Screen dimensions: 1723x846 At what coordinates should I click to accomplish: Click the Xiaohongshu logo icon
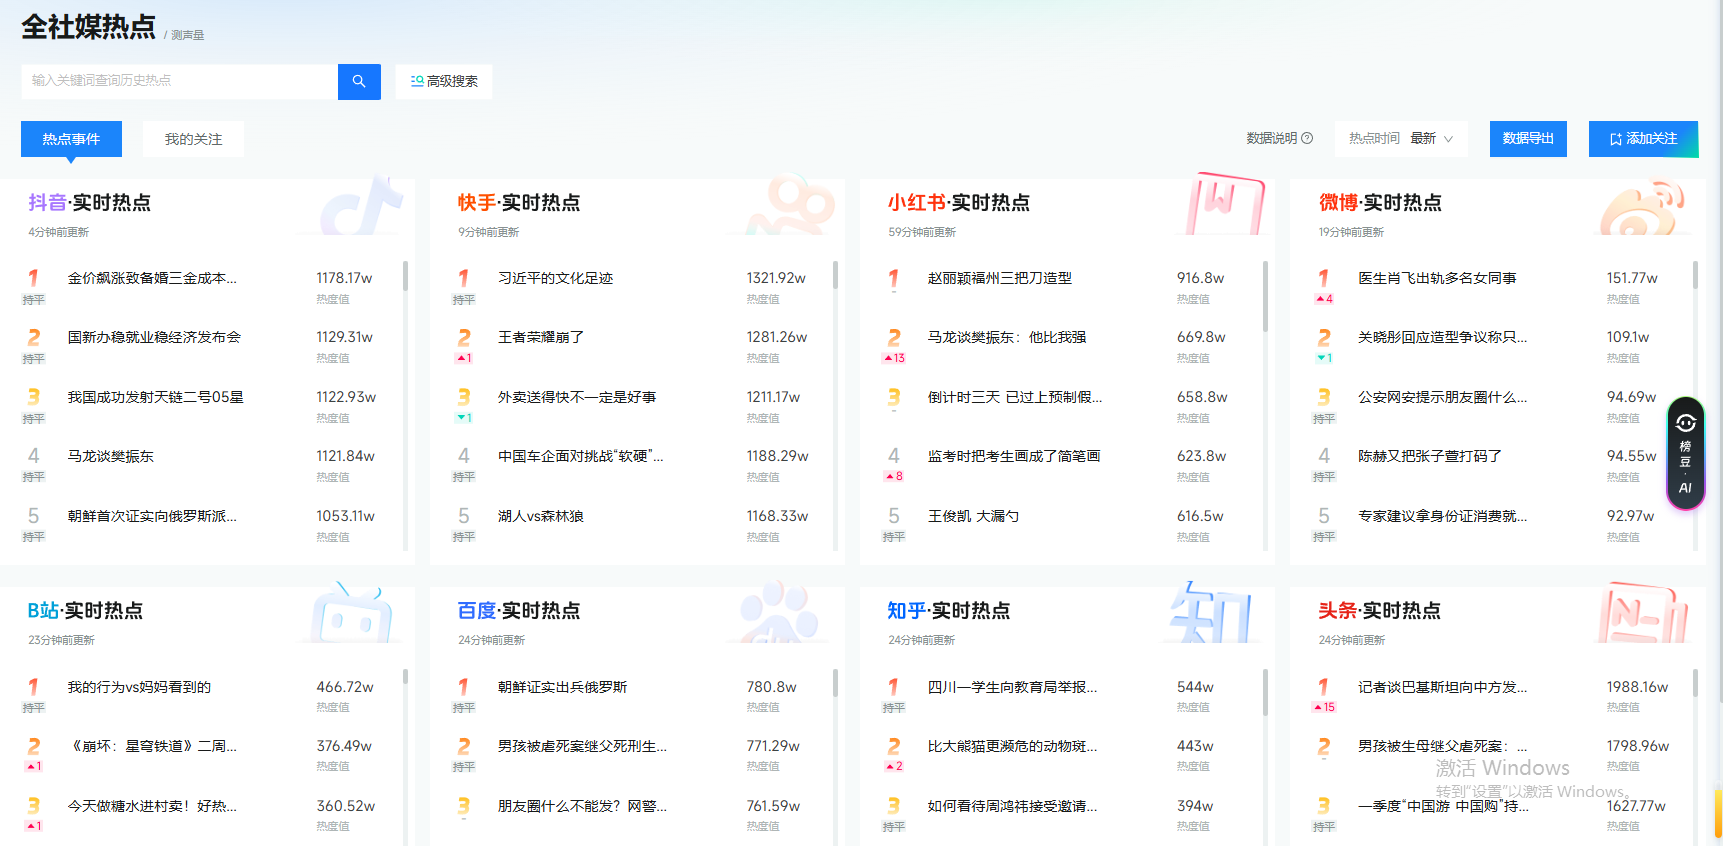click(1225, 205)
